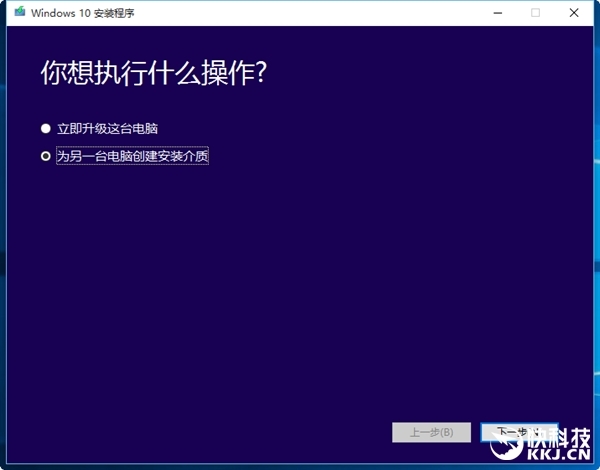Click the Windows 10 setup title bar icon
This screenshot has height=470, width=600.
19,13
